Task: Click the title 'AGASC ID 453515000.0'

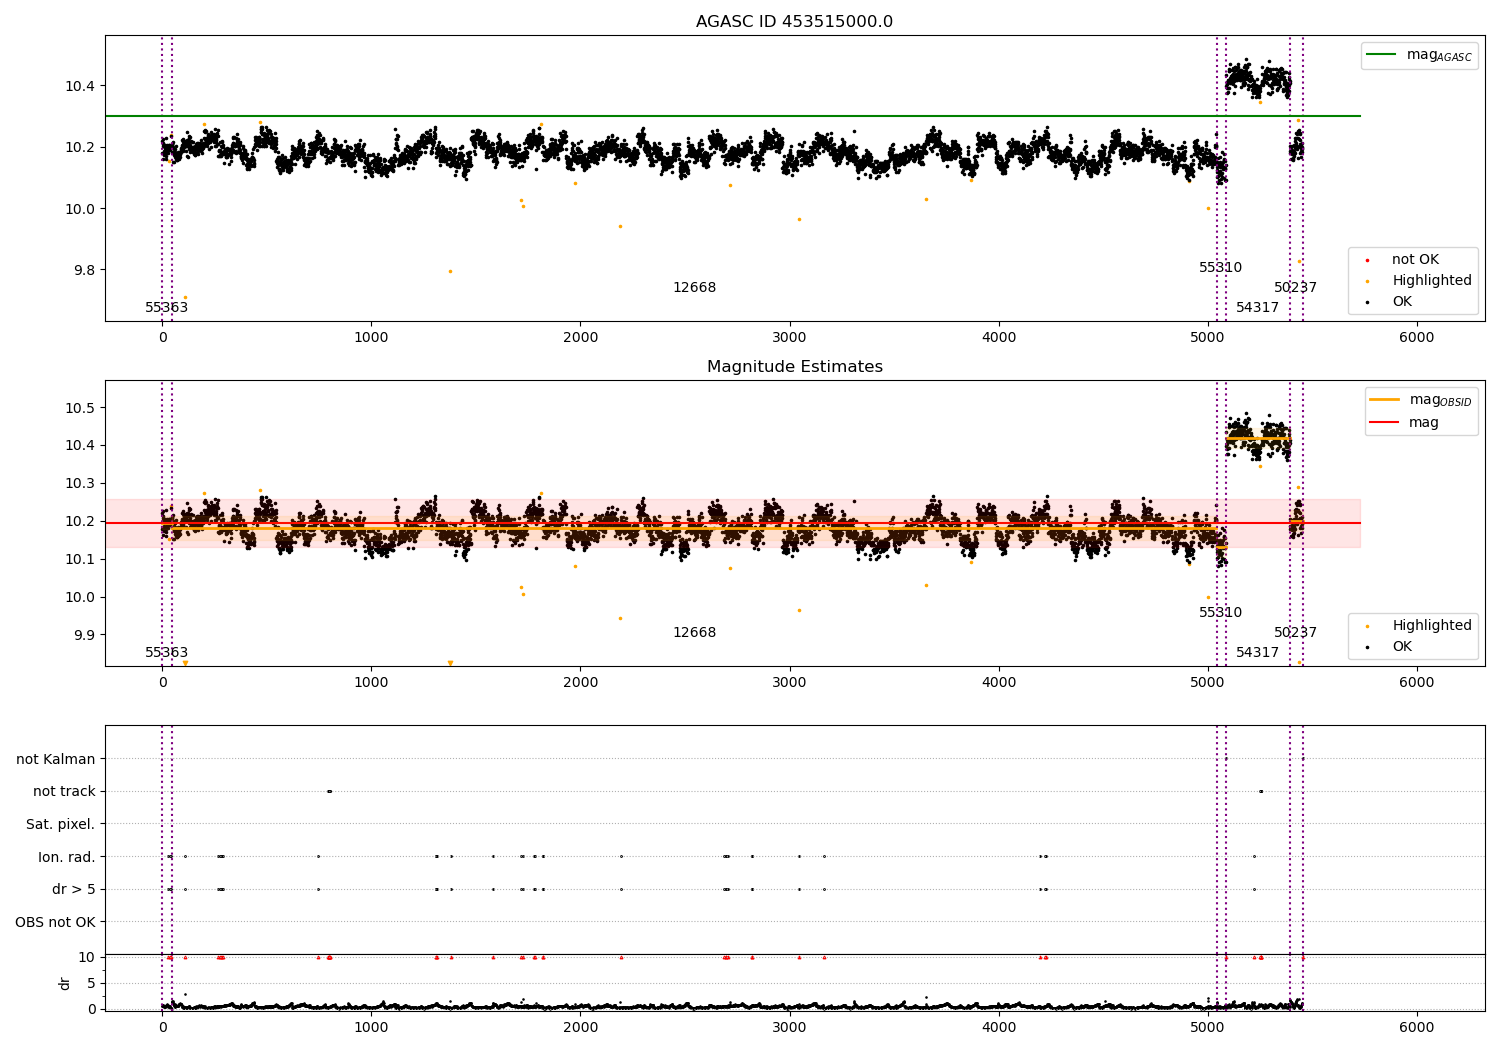Action: pos(794,22)
